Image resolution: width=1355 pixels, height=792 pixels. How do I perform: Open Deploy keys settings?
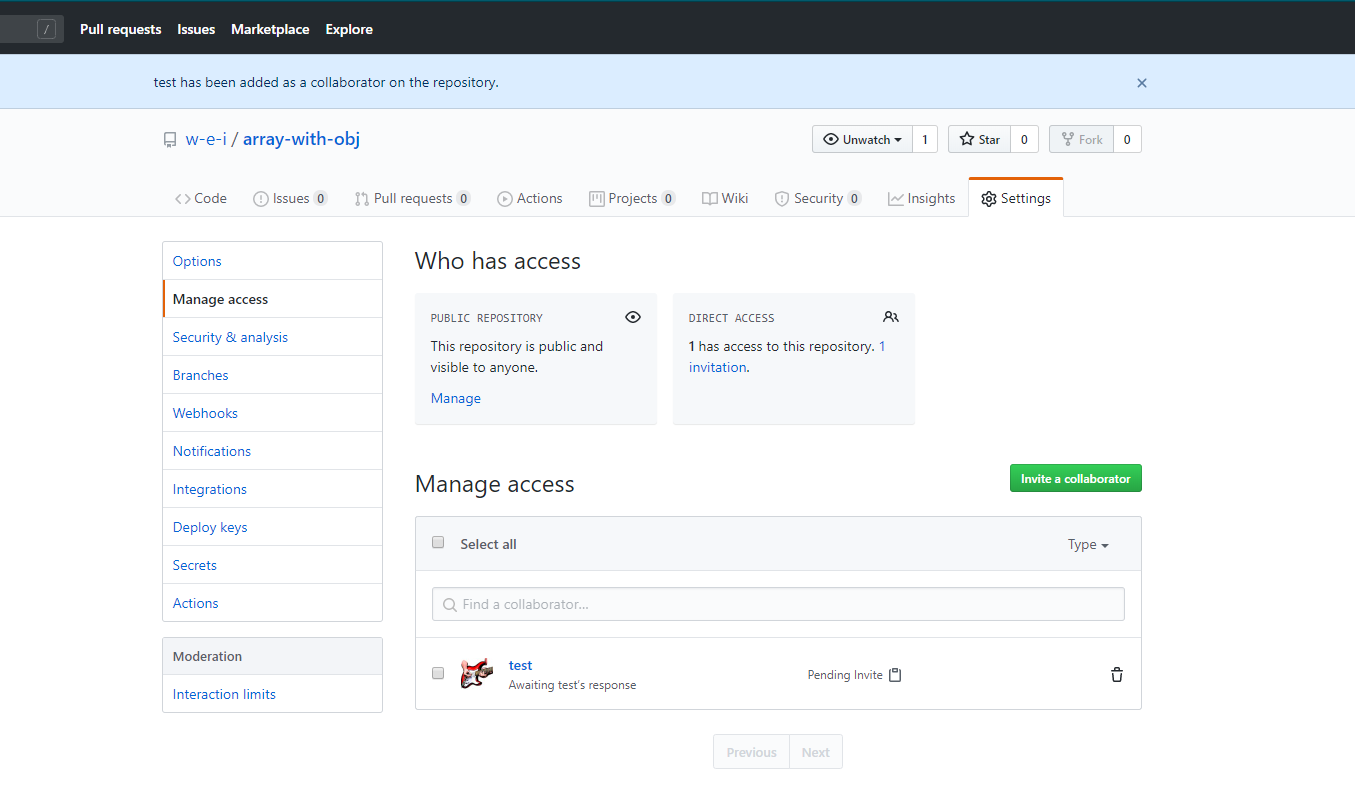[272, 527]
